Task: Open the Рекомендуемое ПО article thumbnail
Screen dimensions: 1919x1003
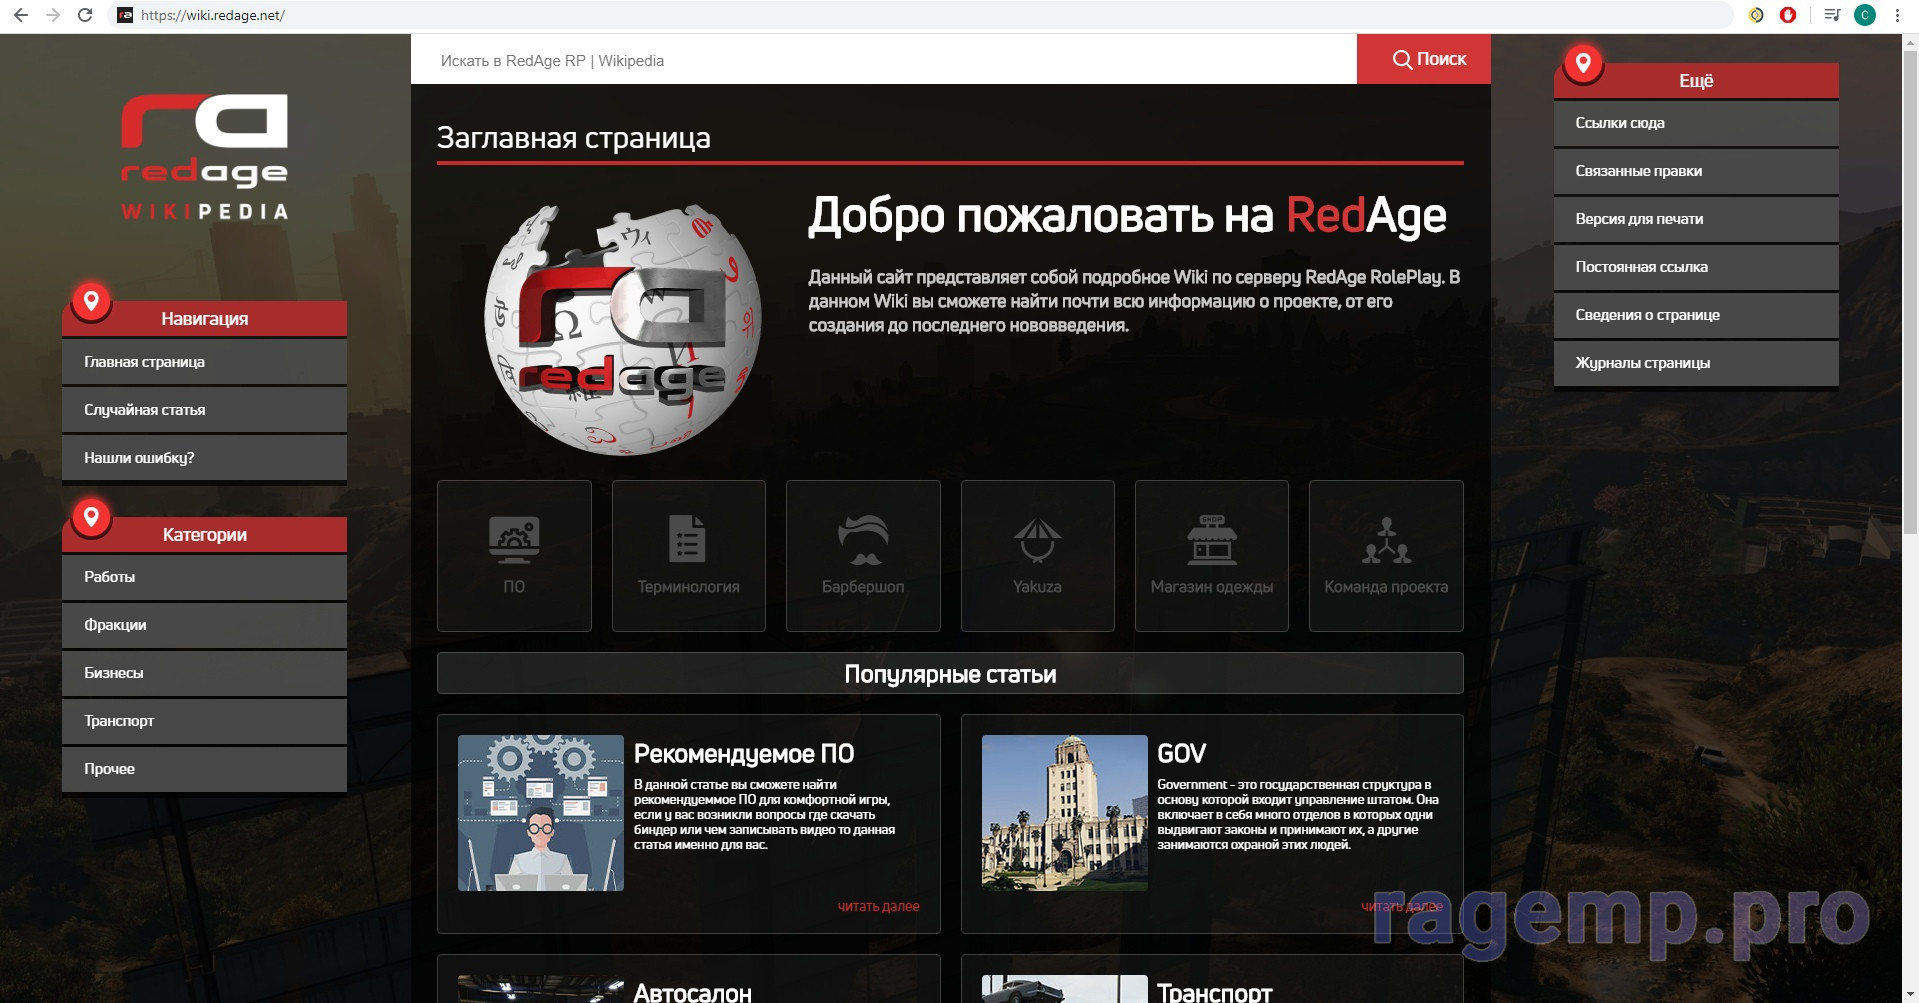Action: click(541, 813)
